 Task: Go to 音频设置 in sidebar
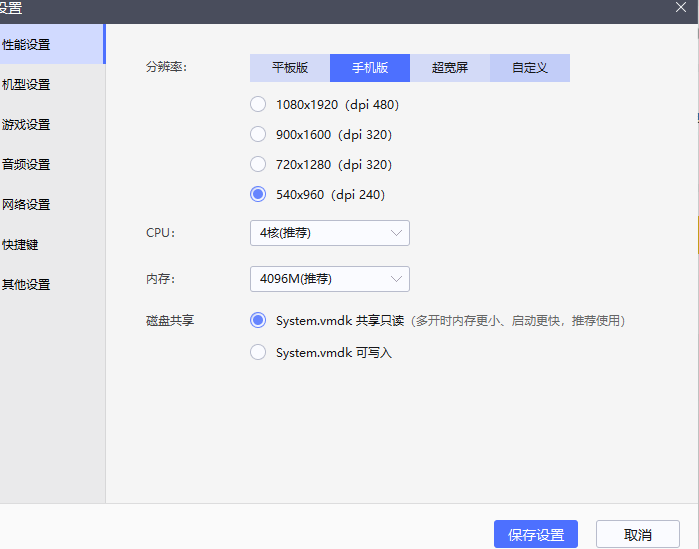click(28, 165)
